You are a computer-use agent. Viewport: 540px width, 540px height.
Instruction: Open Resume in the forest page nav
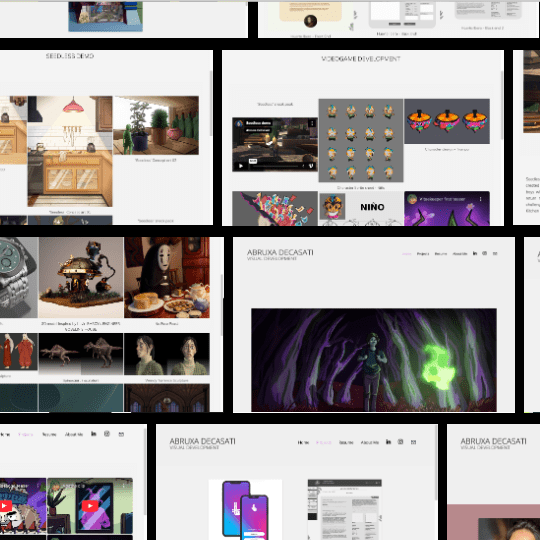(440, 254)
